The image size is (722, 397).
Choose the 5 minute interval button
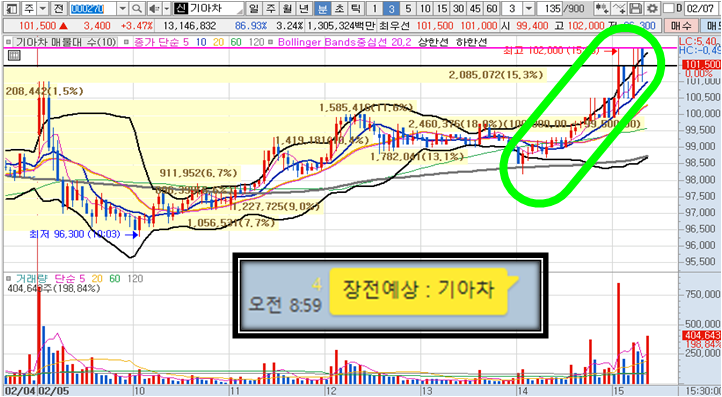(x=408, y=8)
